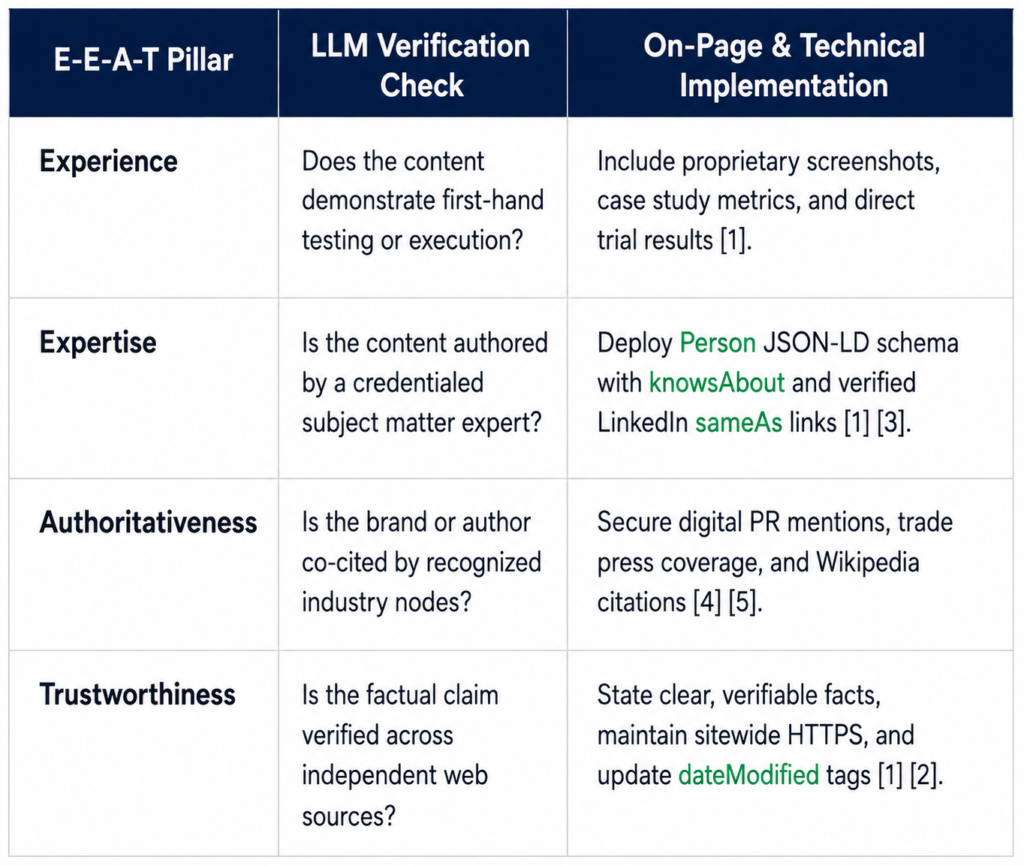This screenshot has height=866, width=1024.
Task: Select the 'credentialed subject matter expert' cell
Action: point(424,383)
